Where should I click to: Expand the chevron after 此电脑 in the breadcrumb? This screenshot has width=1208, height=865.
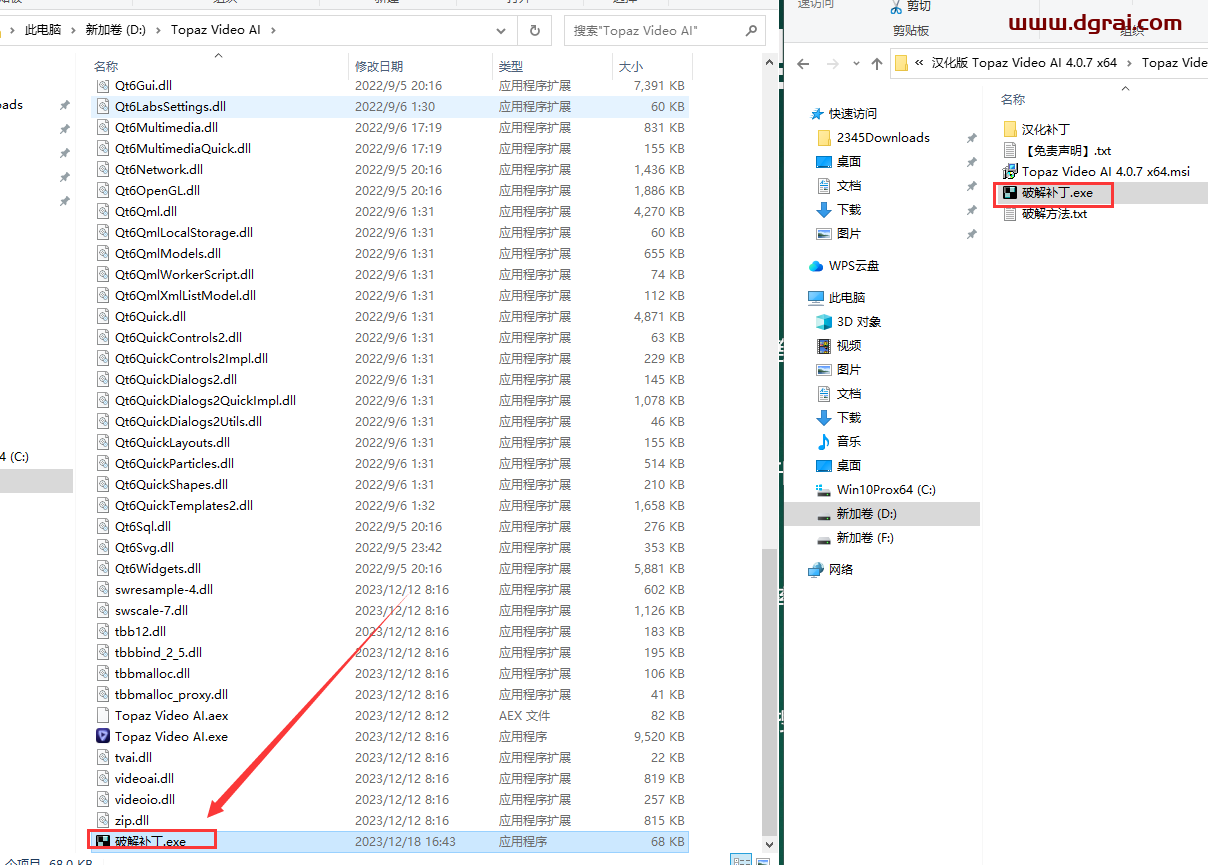pyautogui.click(x=73, y=30)
